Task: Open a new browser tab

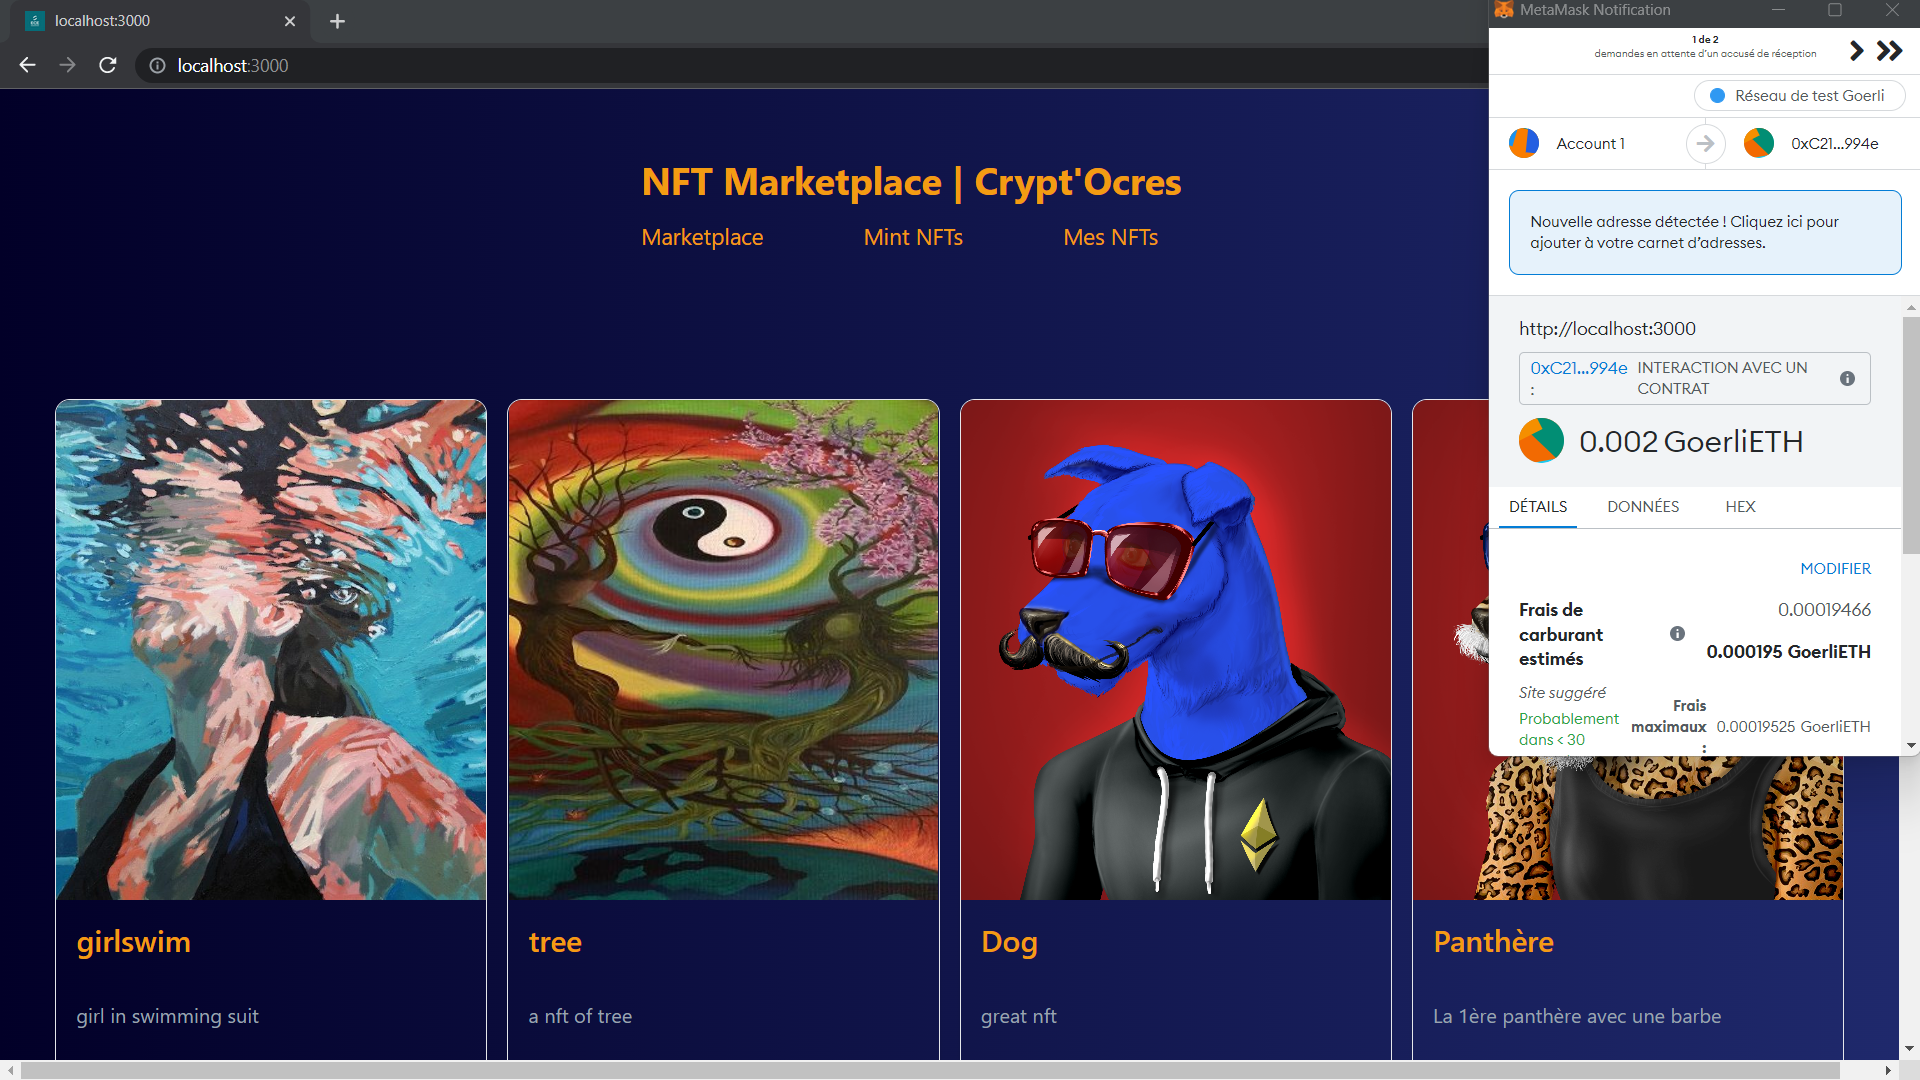Action: tap(337, 21)
